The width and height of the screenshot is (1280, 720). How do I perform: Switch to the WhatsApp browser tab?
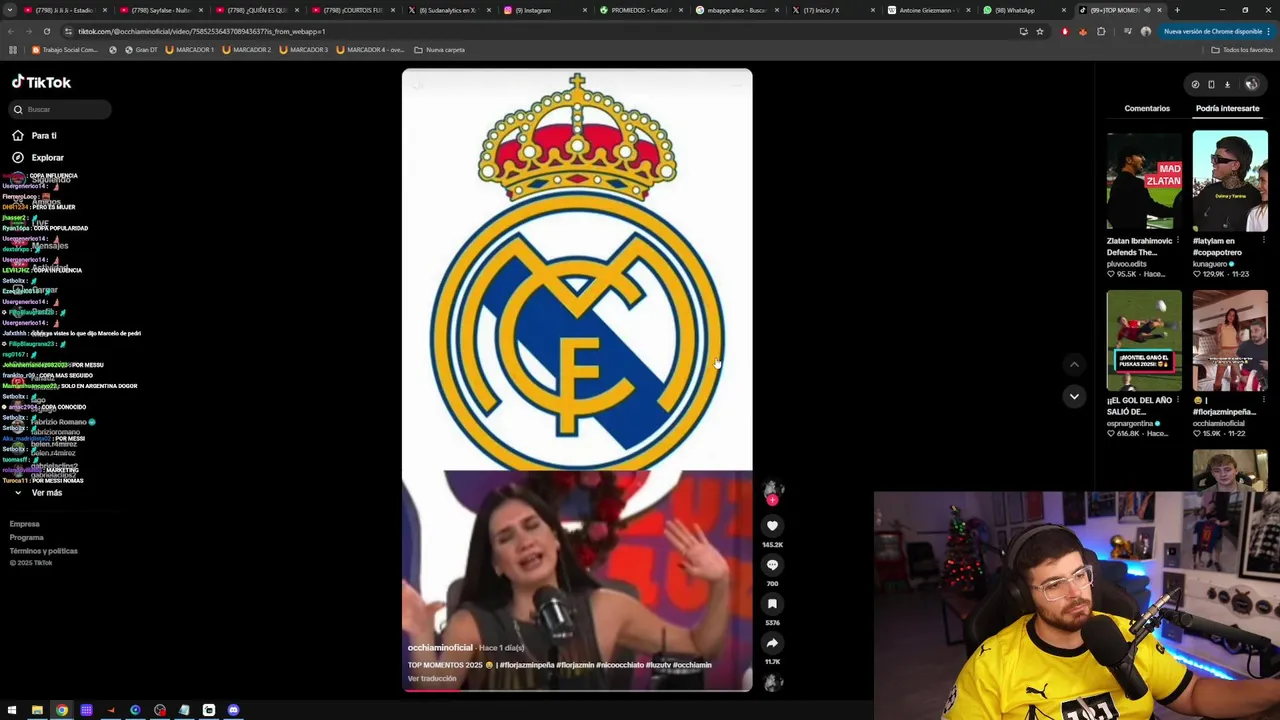[x=1024, y=10]
